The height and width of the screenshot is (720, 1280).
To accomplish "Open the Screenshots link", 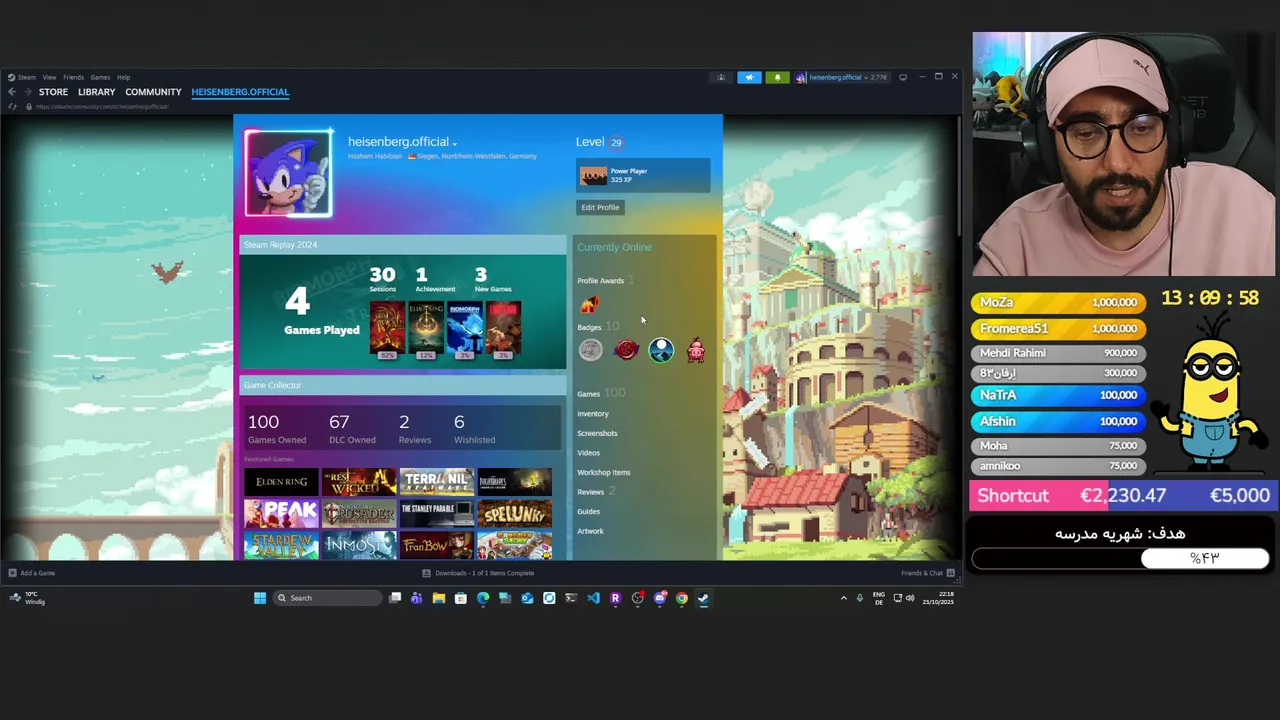I will 597,433.
